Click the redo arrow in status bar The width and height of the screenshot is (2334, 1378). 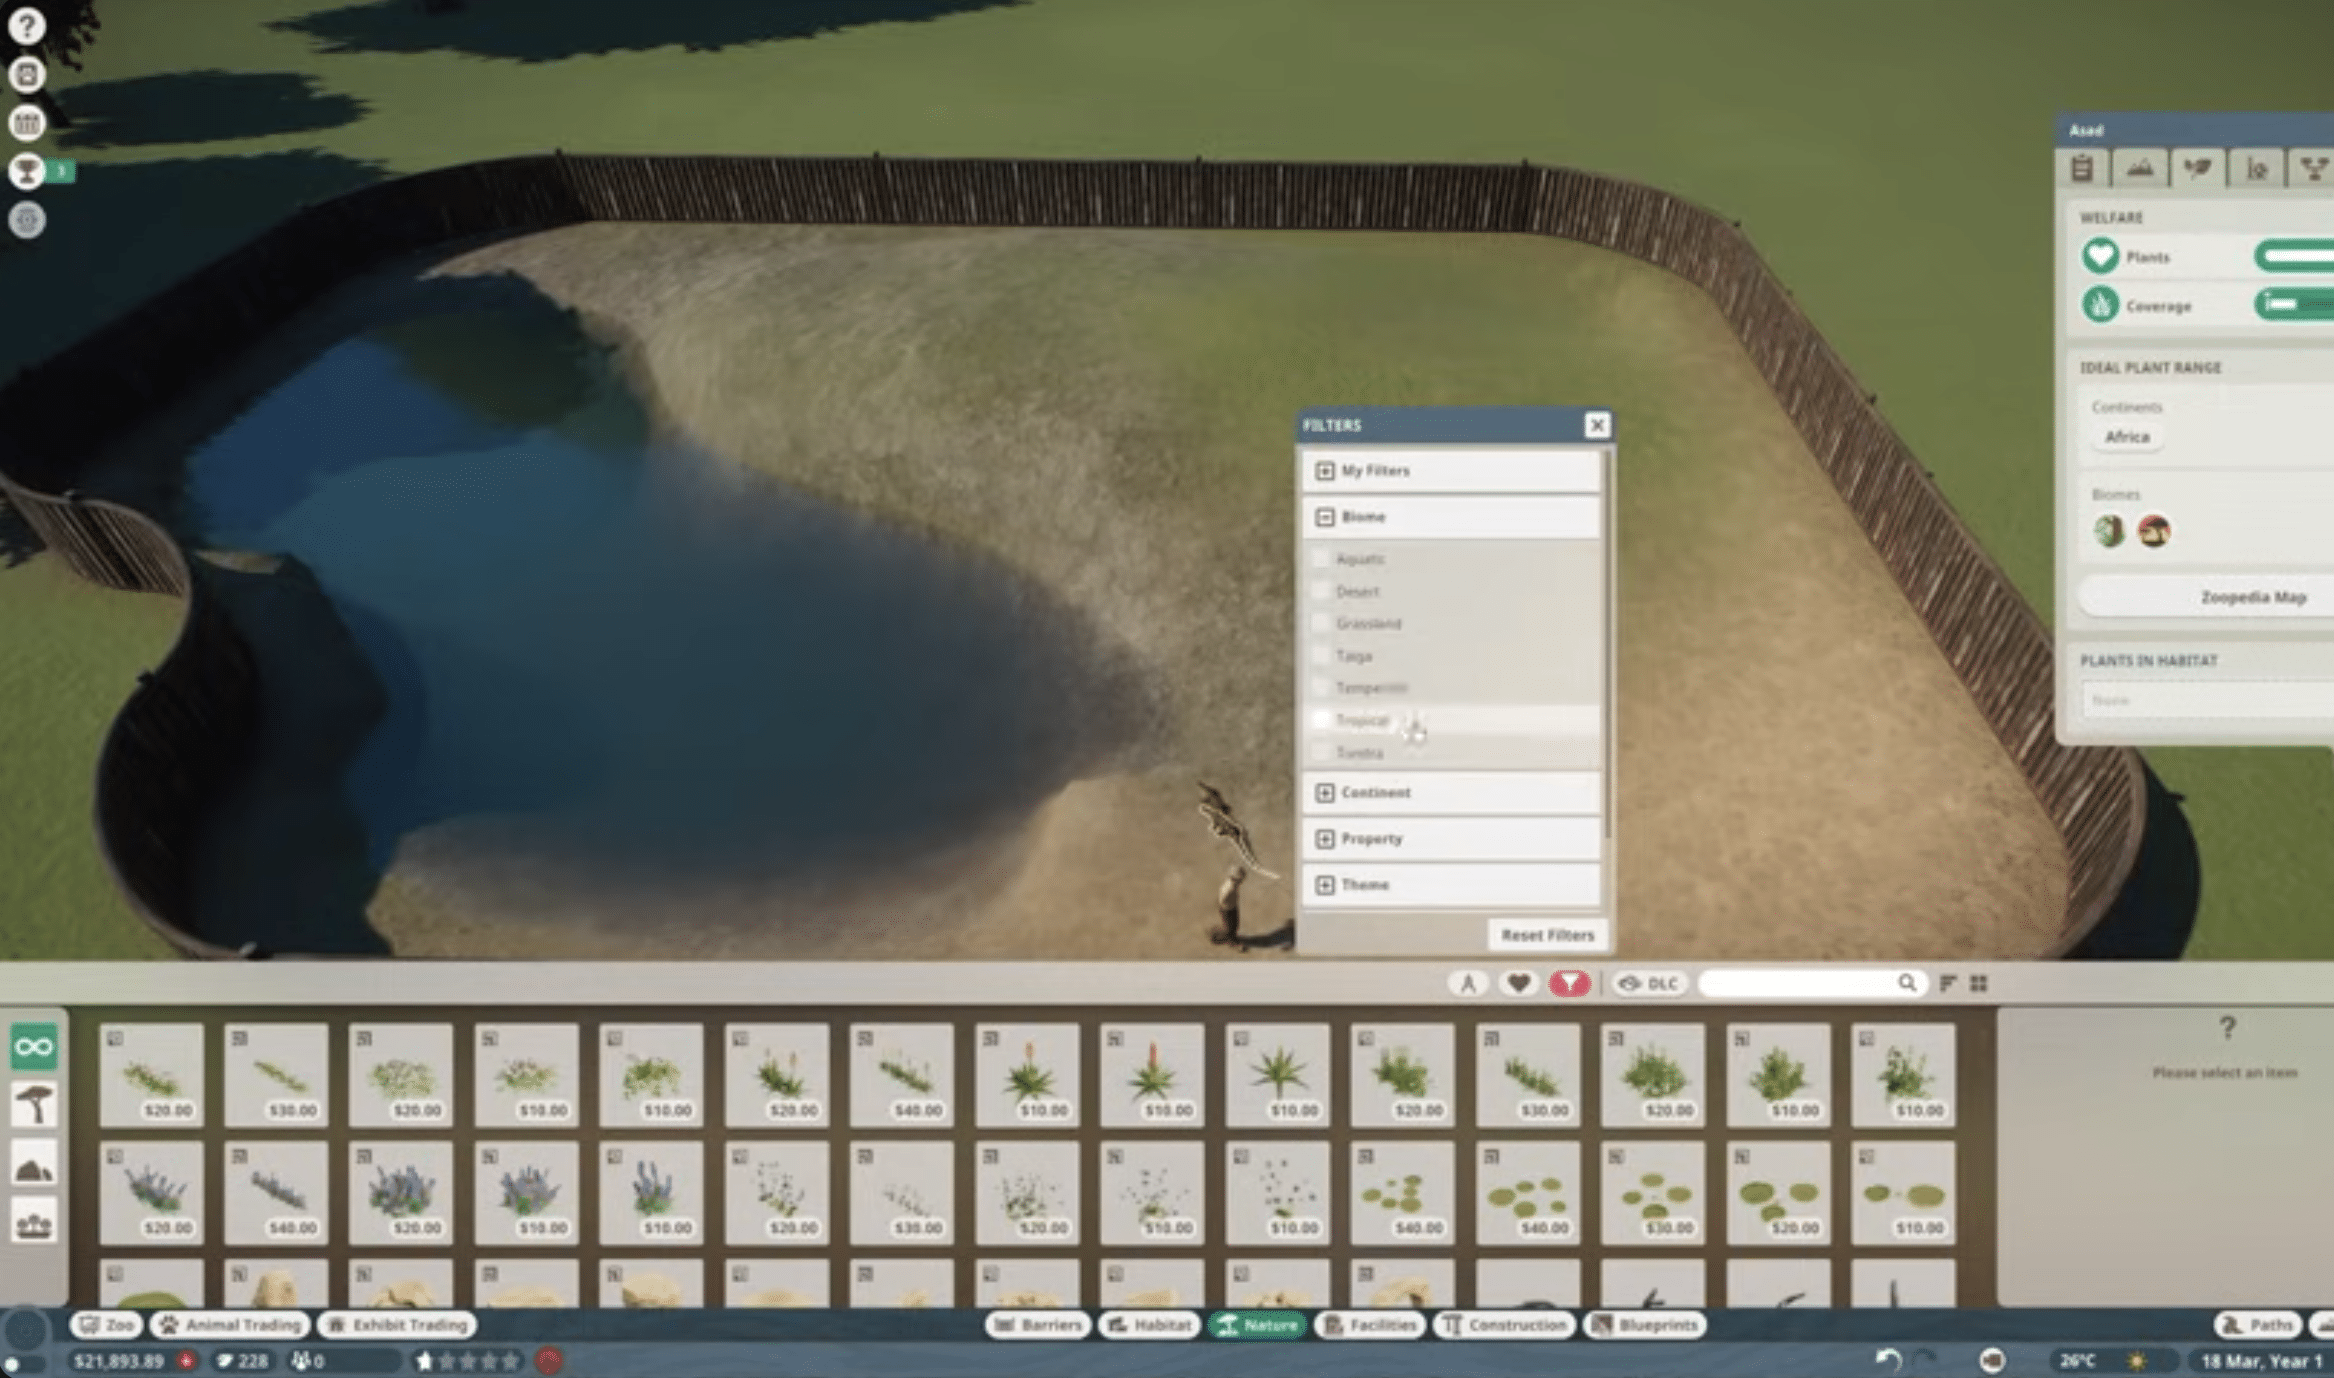point(1924,1360)
